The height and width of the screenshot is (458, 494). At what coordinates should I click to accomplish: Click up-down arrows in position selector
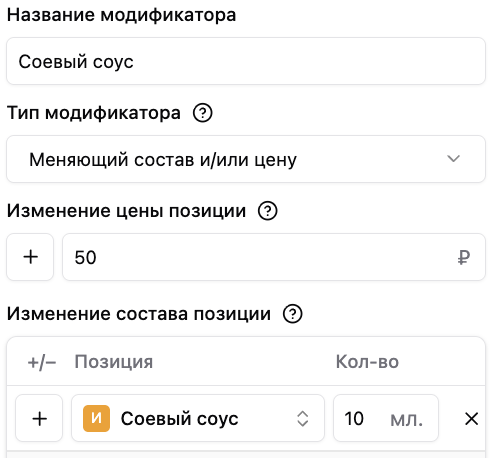(302, 419)
